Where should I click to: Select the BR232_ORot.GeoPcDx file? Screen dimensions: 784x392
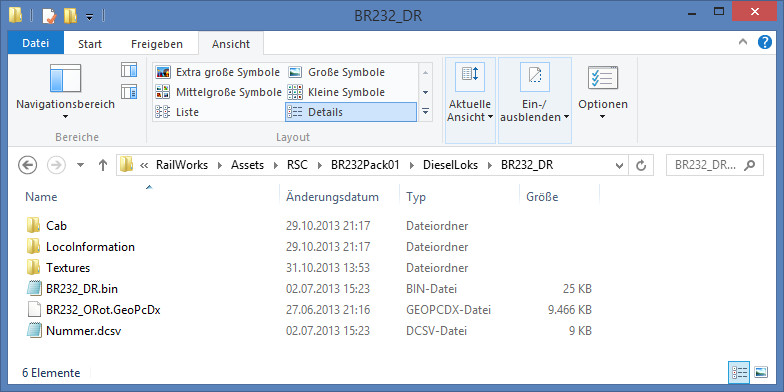[103, 310]
